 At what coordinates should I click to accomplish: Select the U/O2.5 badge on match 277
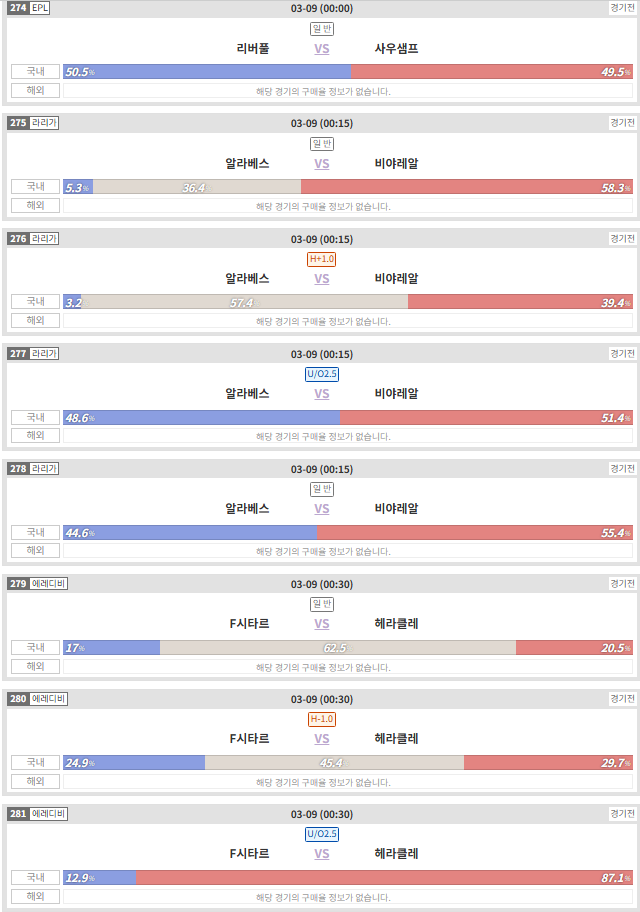[x=321, y=374]
